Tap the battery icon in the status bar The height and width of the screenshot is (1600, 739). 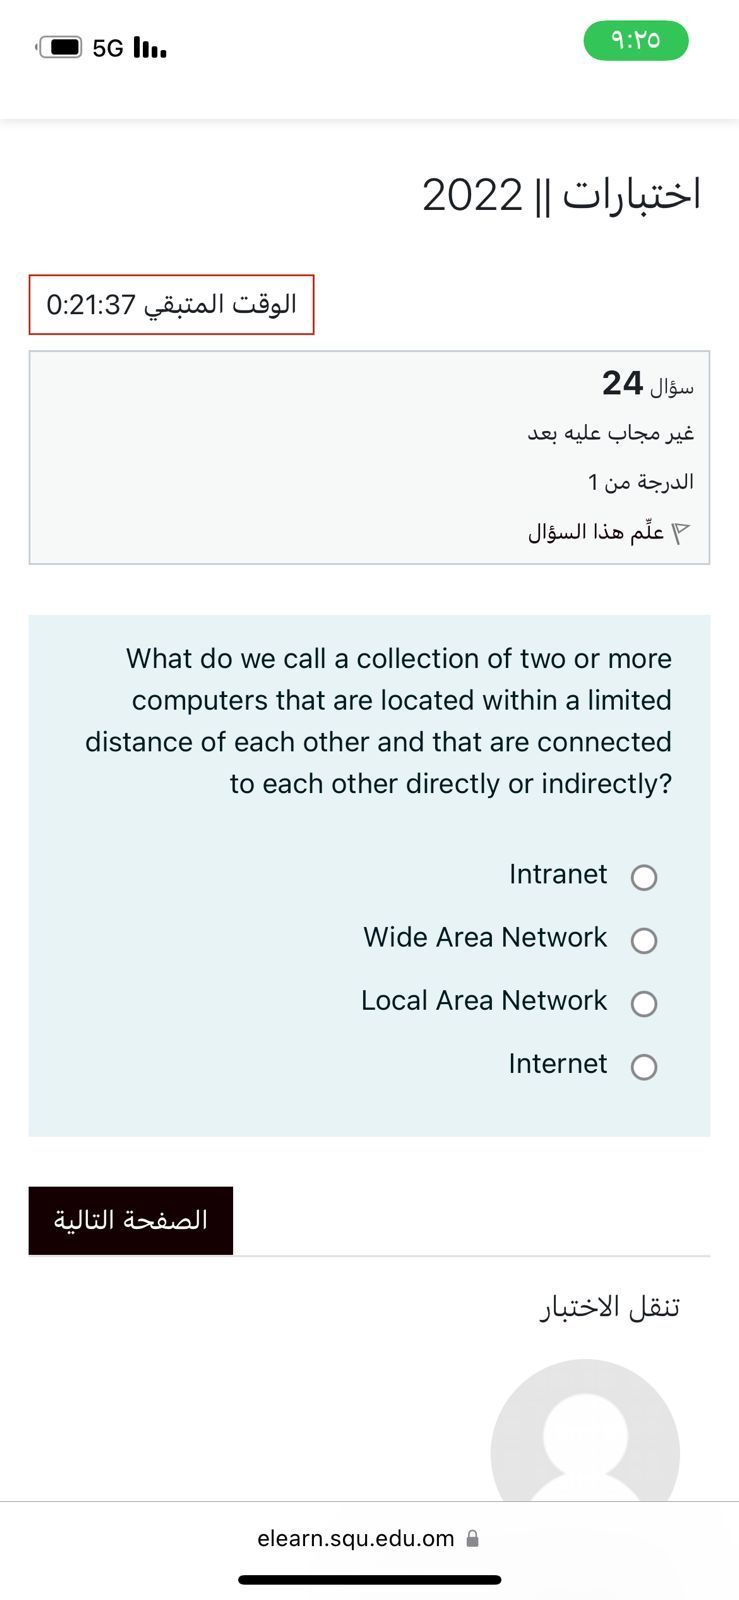(61, 47)
